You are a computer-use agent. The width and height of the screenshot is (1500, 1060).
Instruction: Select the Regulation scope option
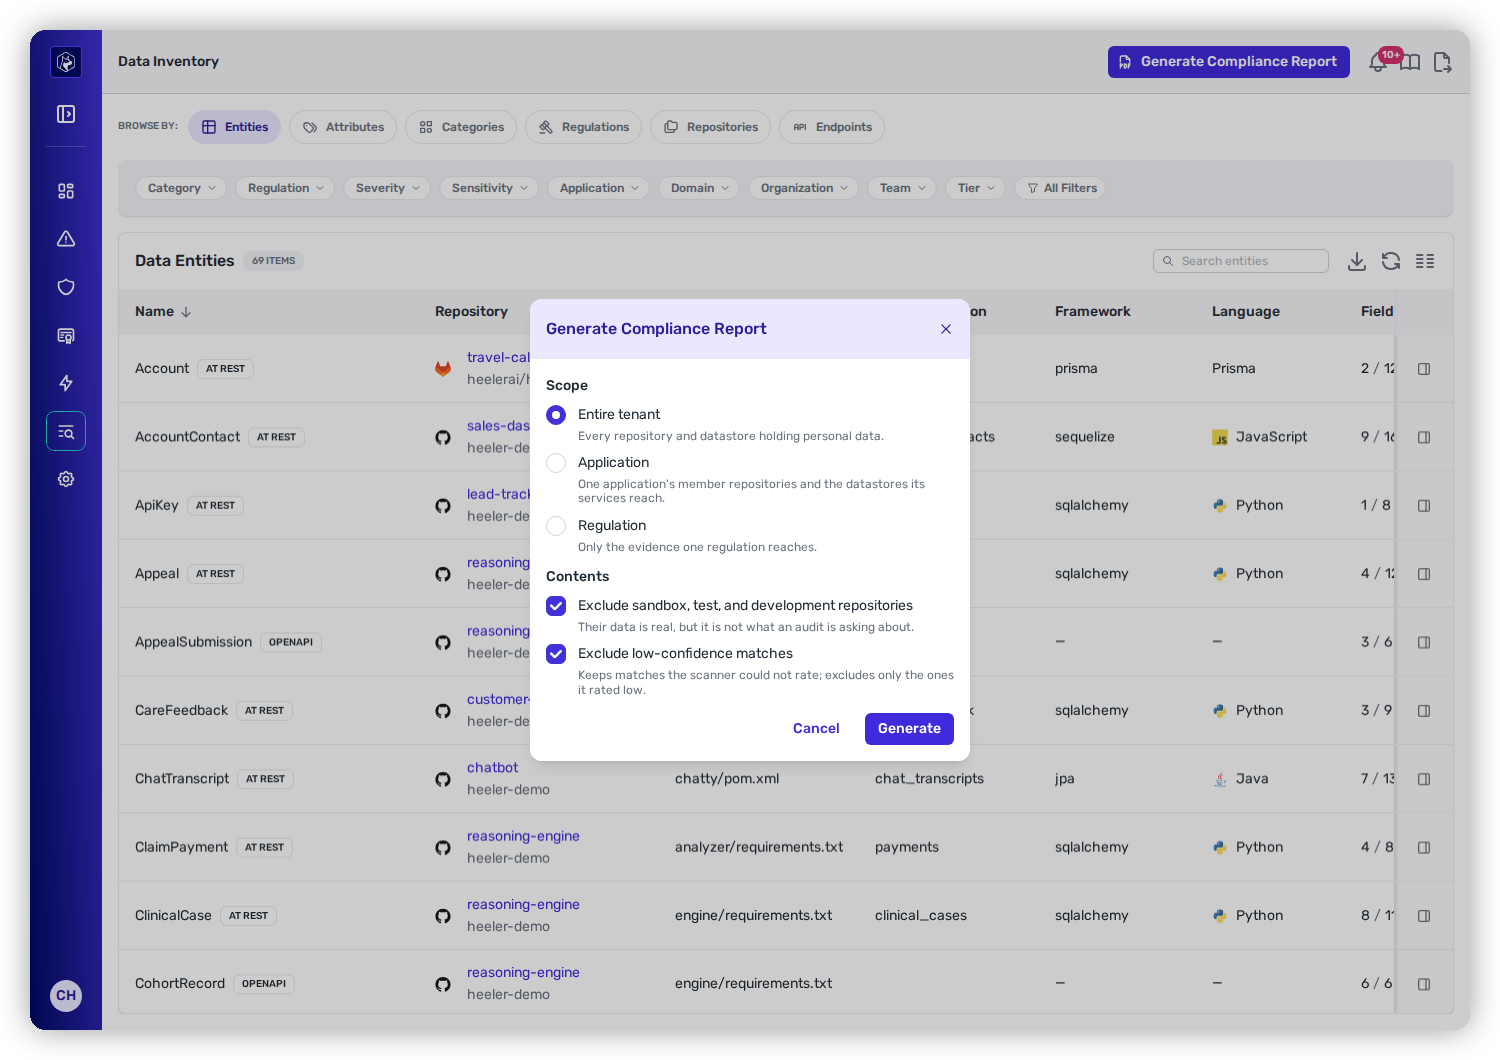pos(556,526)
